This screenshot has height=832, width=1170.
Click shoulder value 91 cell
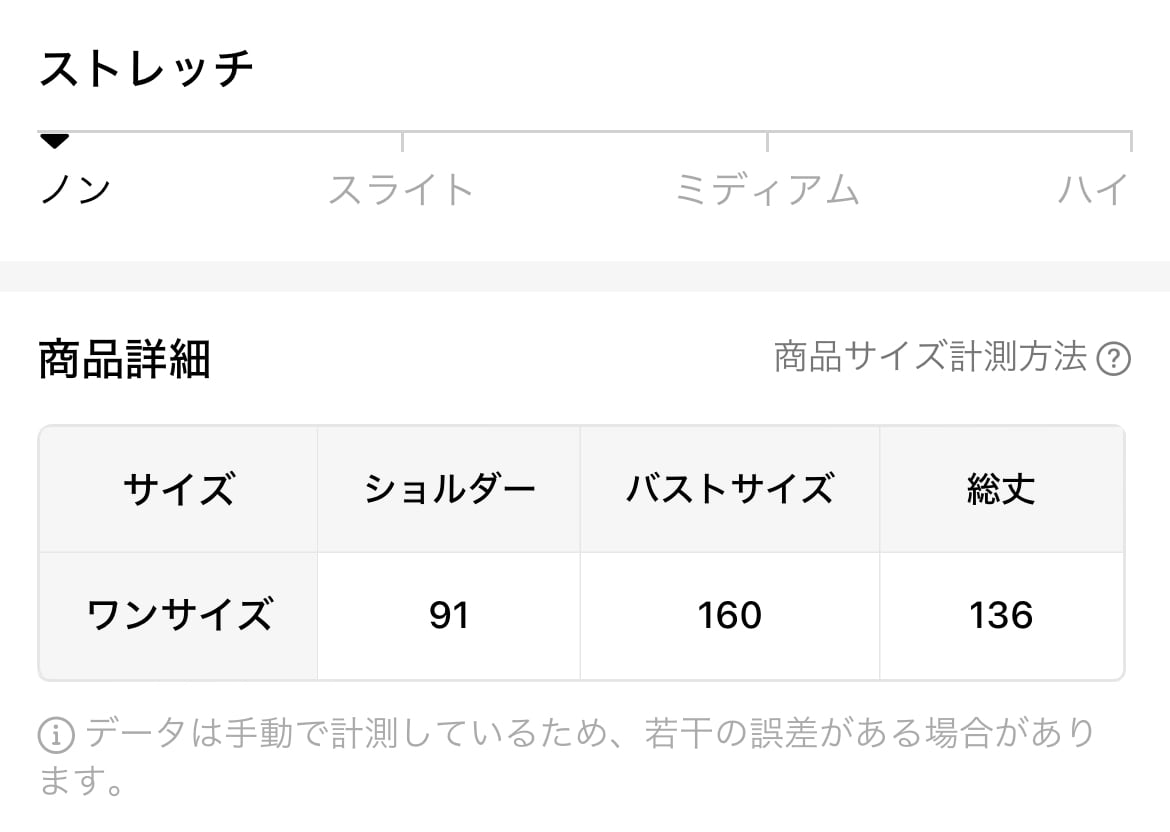449,616
